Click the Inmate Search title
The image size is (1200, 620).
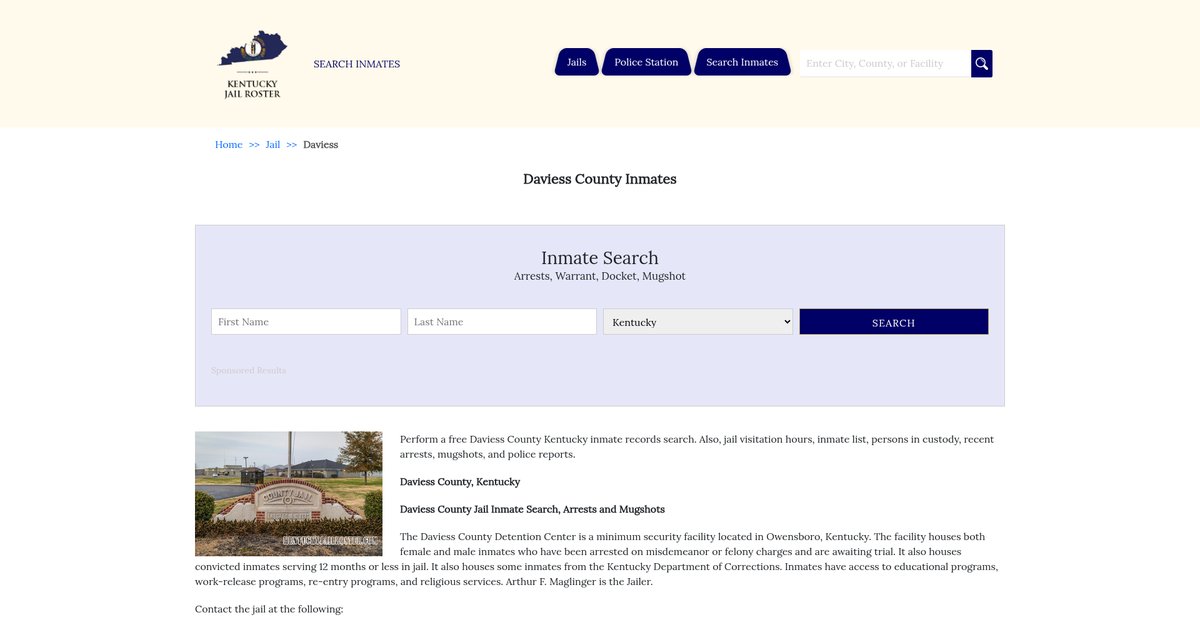[600, 258]
